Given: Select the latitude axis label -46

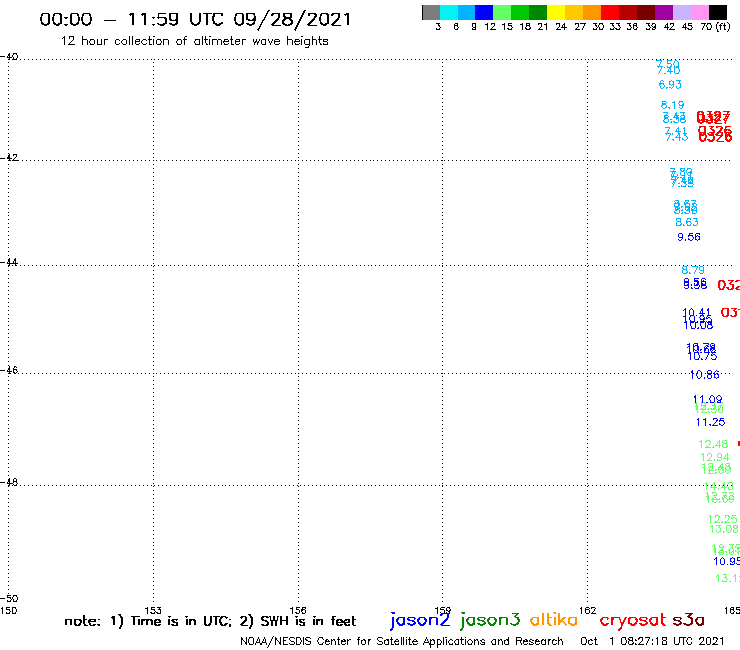Looking at the screenshot, I should click(x=9, y=370).
